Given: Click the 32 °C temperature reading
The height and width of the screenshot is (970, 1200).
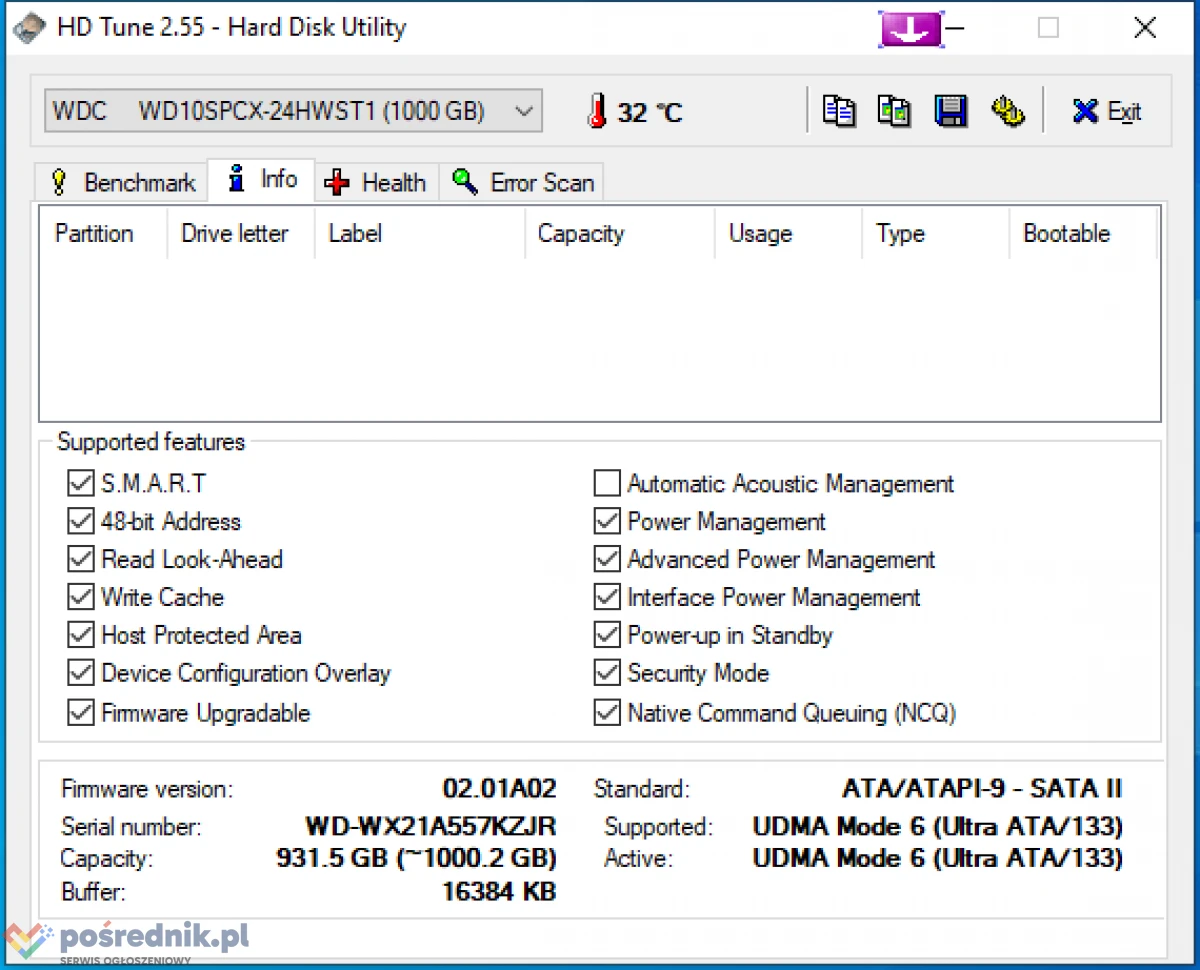Looking at the screenshot, I should coord(650,112).
